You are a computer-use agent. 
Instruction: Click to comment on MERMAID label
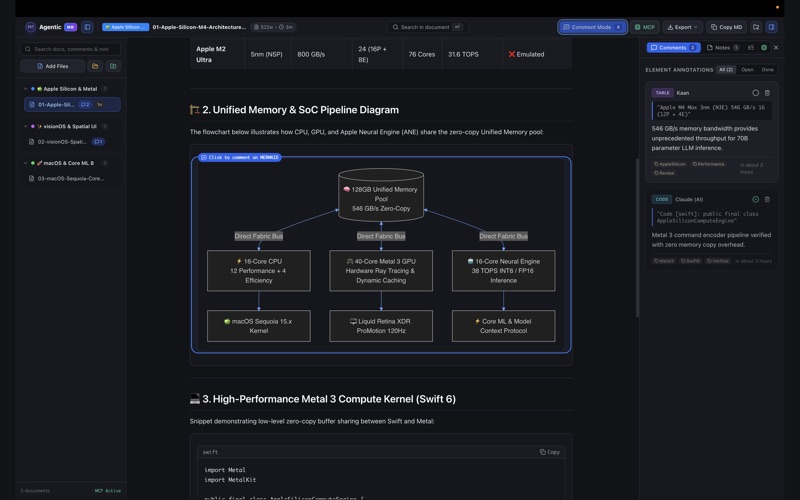[x=240, y=157]
